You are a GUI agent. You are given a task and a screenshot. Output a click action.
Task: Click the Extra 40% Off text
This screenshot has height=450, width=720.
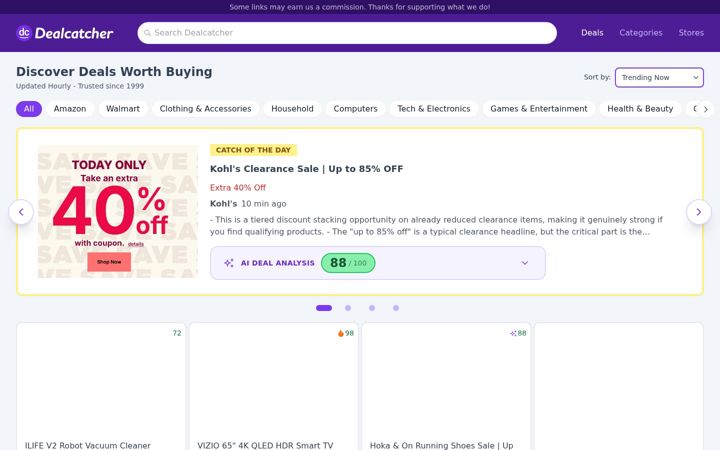(x=237, y=188)
